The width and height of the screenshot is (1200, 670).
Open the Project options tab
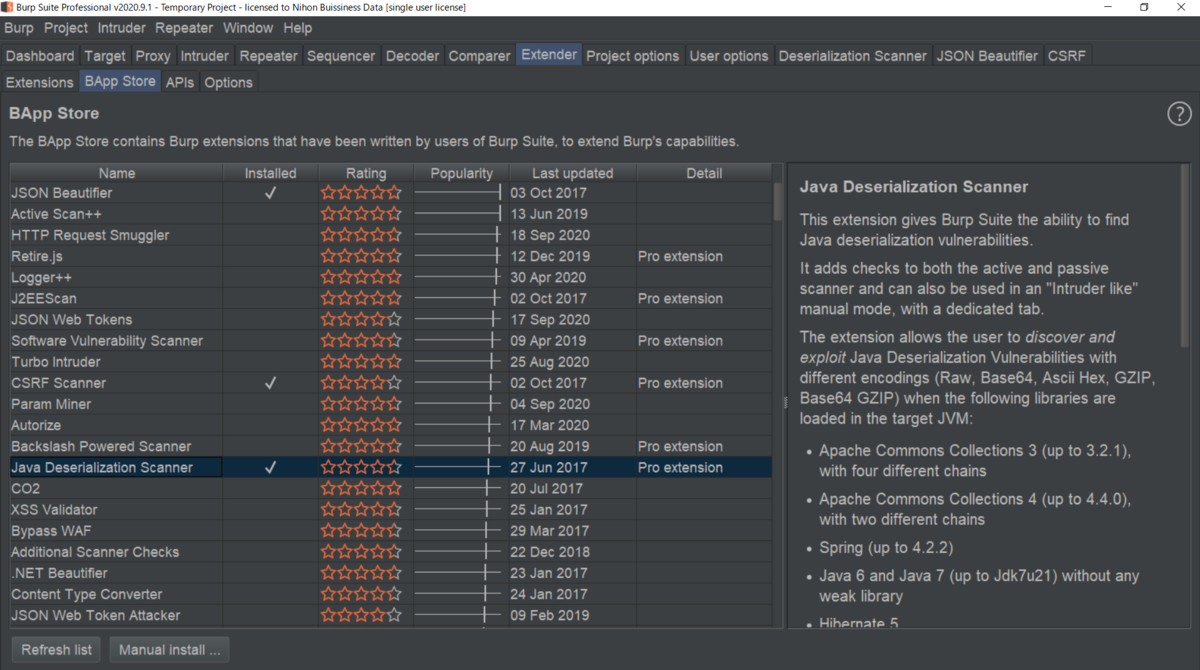633,56
